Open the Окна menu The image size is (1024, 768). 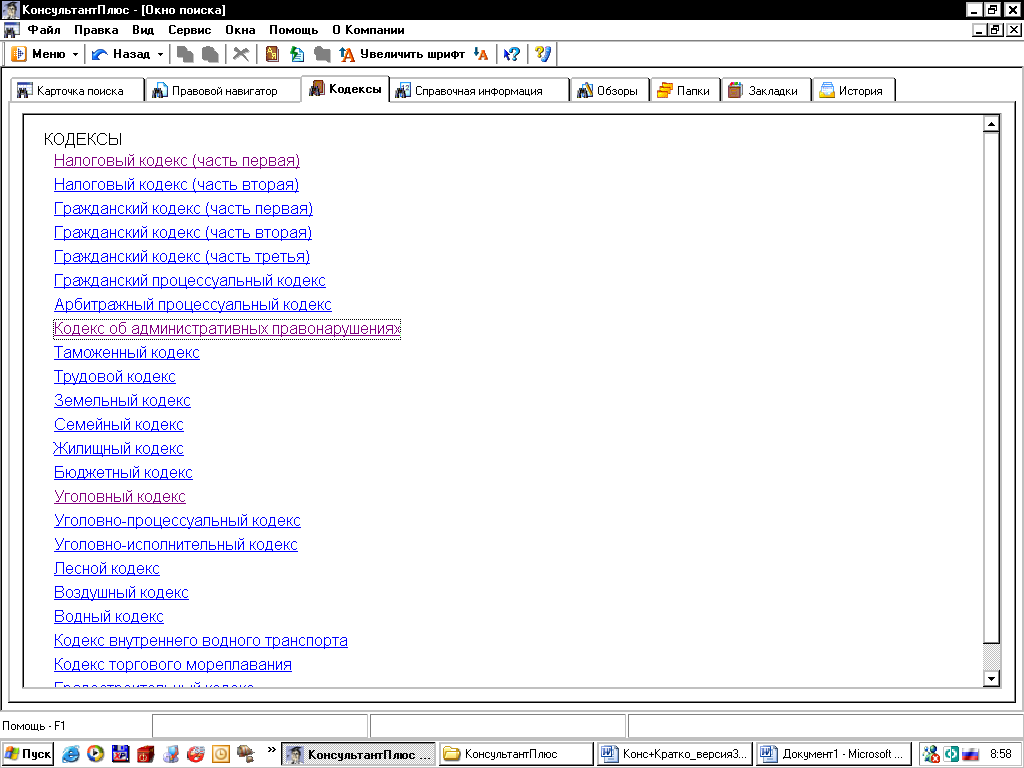pyautogui.click(x=240, y=30)
